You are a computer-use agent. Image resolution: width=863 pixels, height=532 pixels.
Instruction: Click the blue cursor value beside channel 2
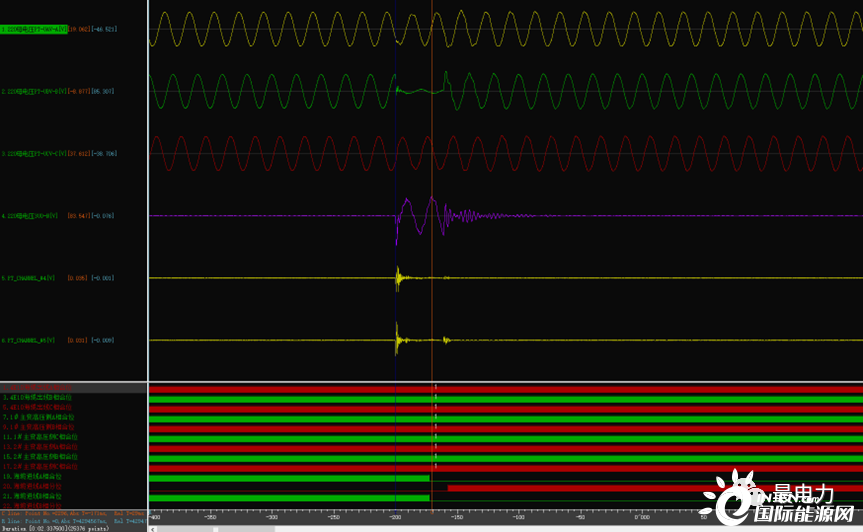tap(103, 91)
